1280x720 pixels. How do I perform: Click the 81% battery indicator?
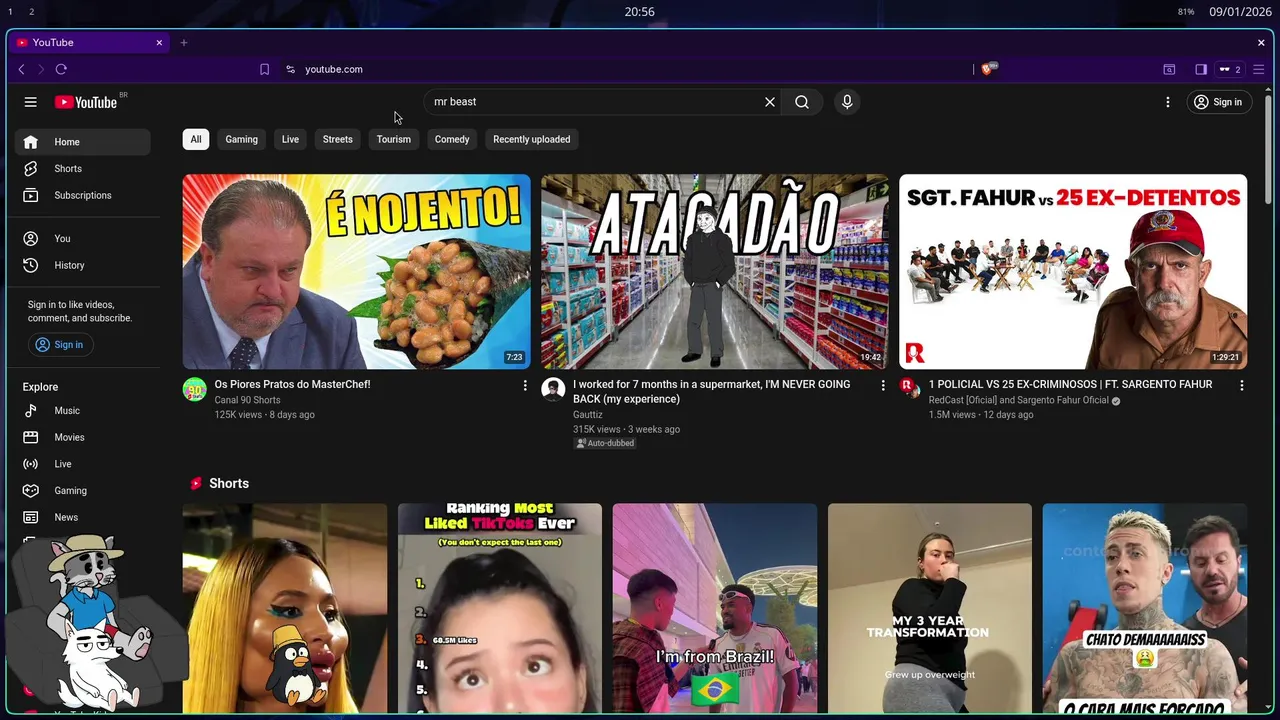(x=1186, y=12)
